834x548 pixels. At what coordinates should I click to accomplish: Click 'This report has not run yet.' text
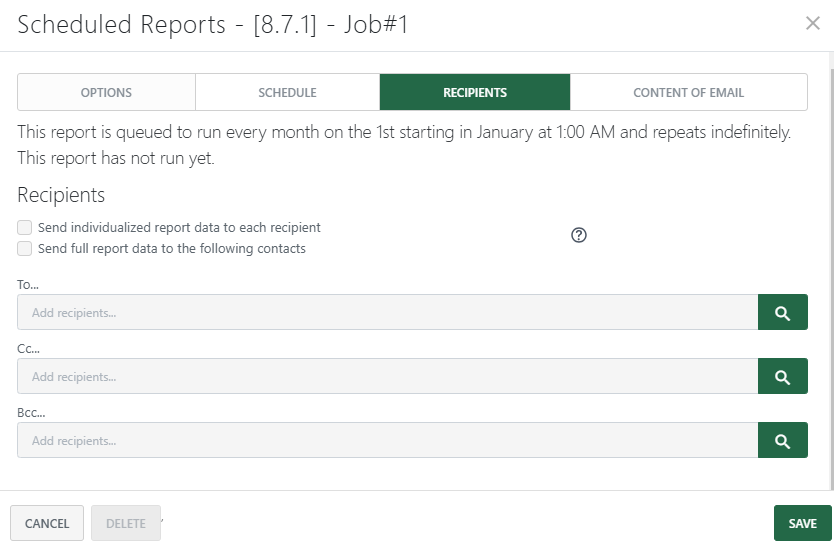(x=116, y=158)
